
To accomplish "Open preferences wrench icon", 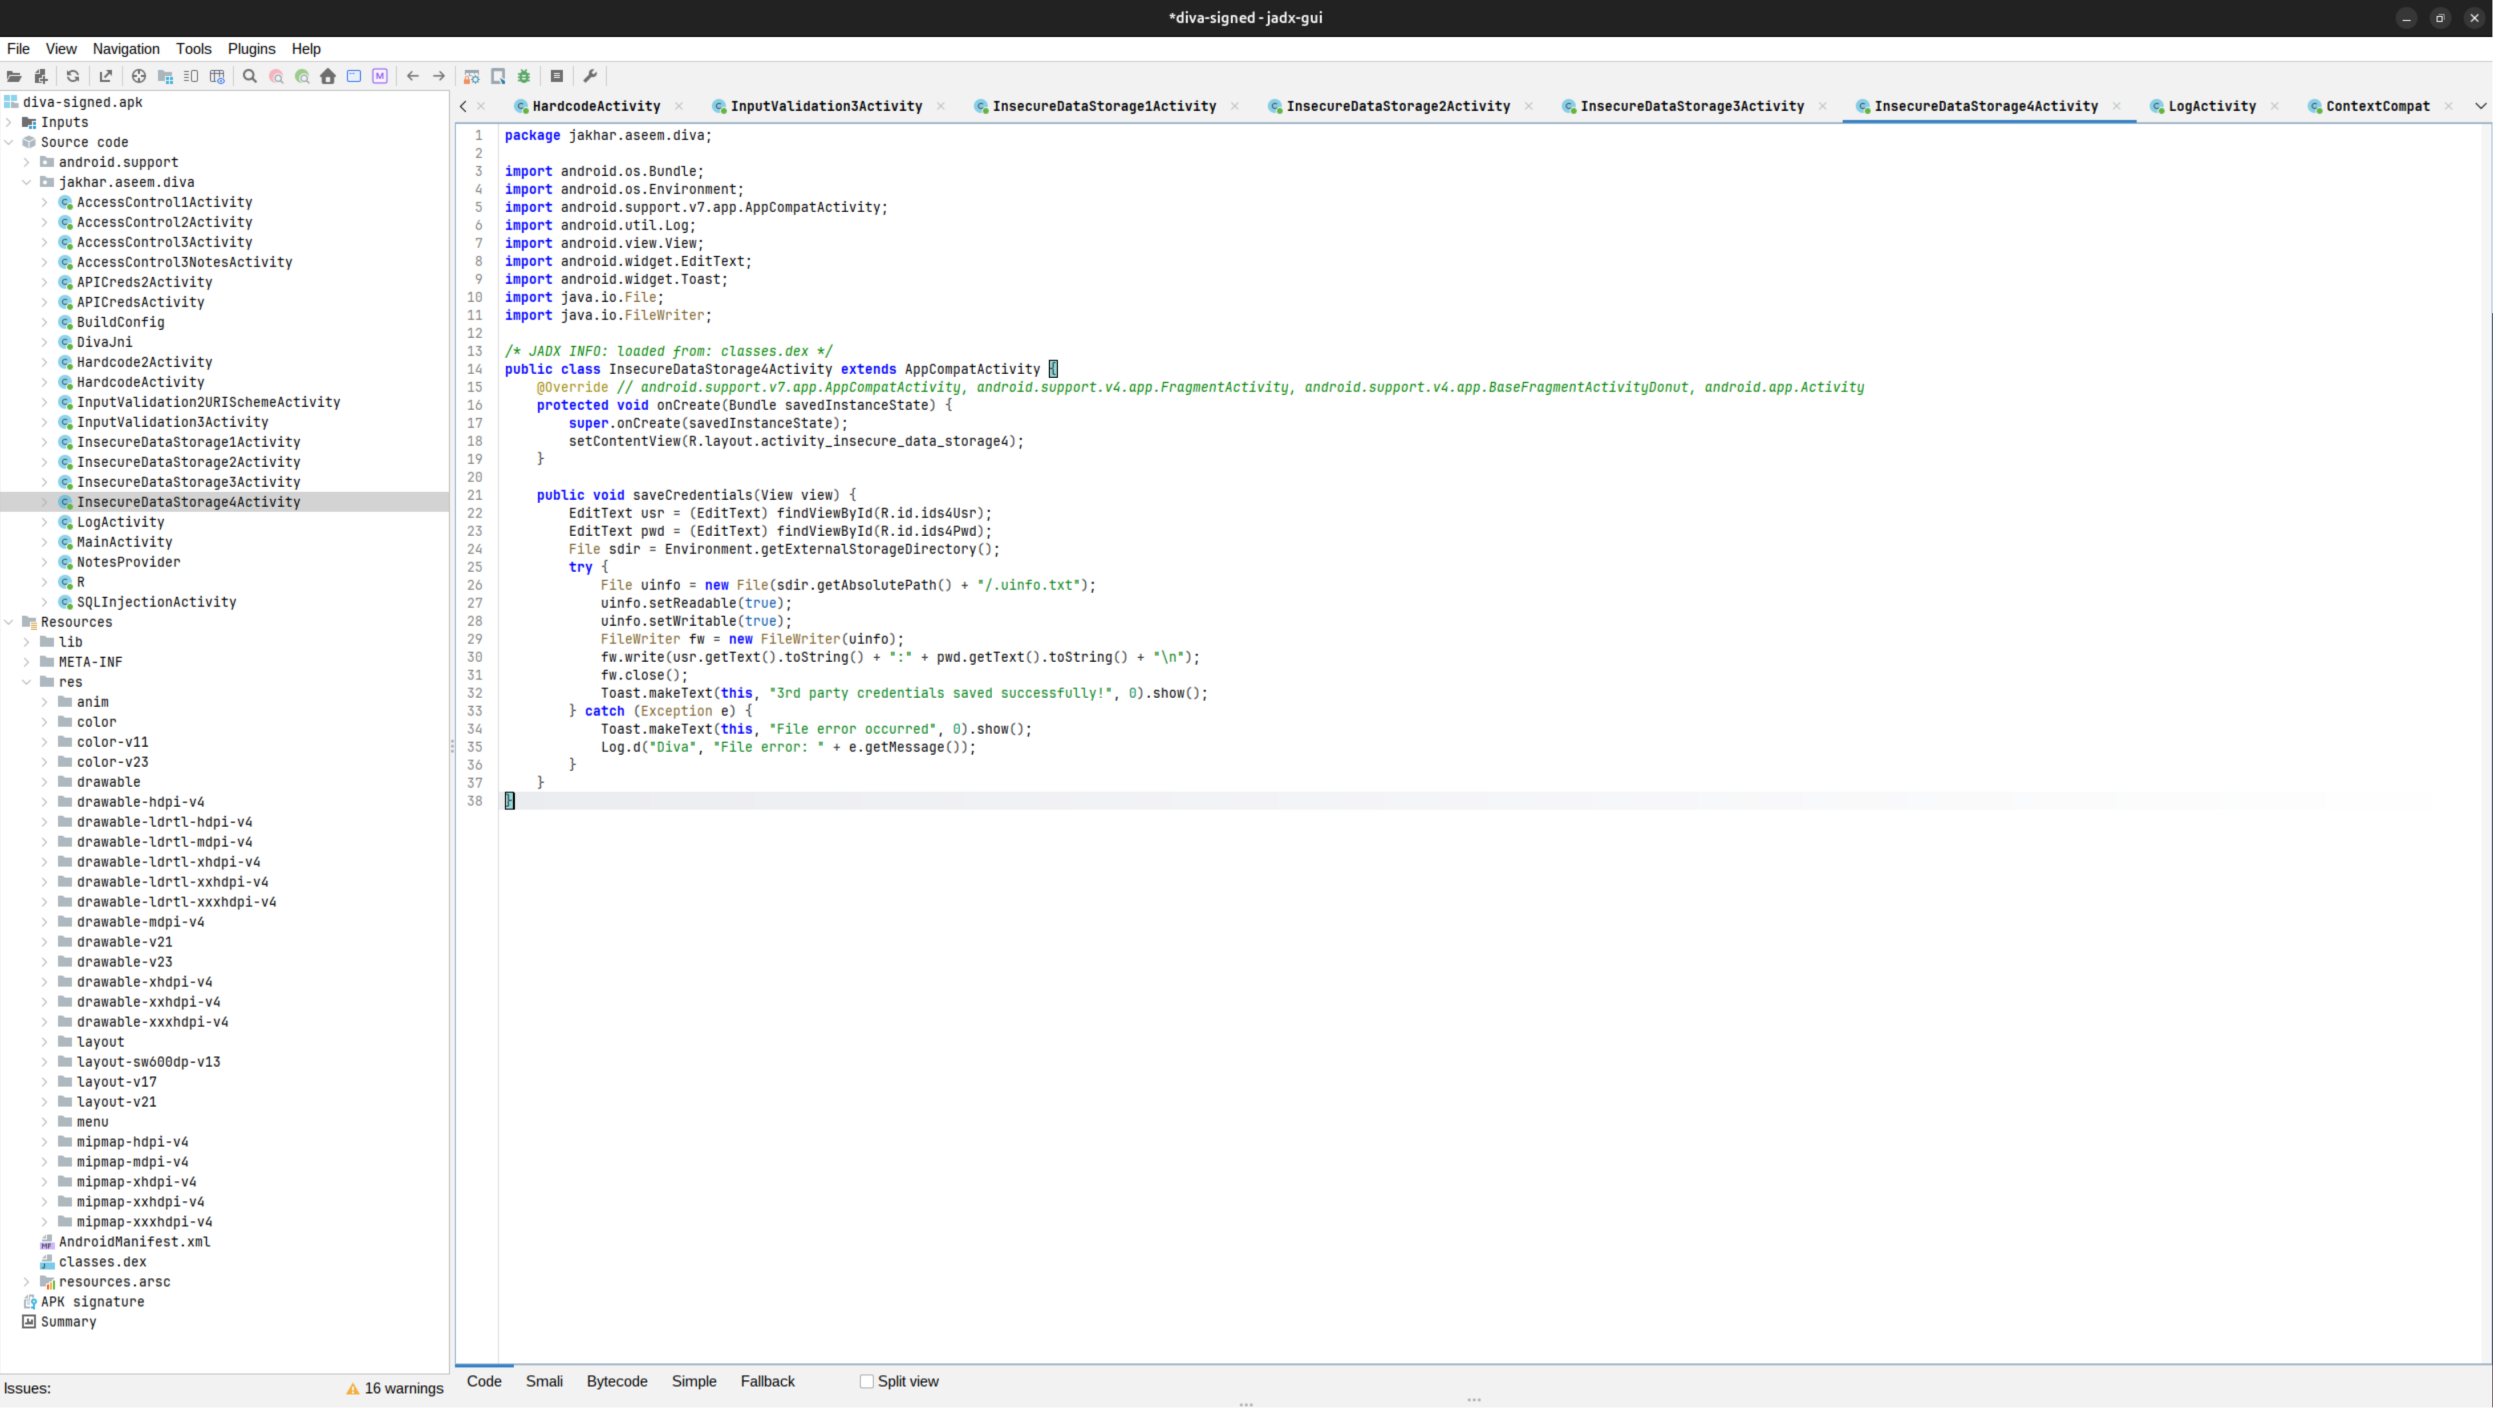I will (590, 76).
